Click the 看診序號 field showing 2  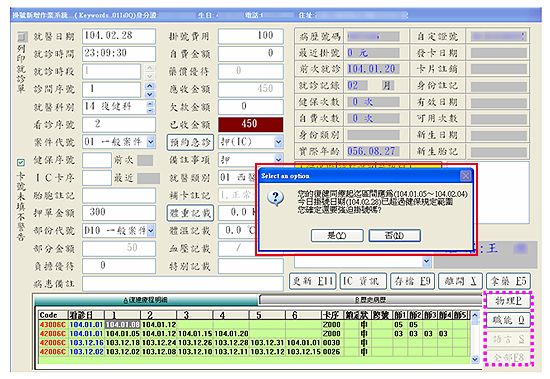pos(119,124)
